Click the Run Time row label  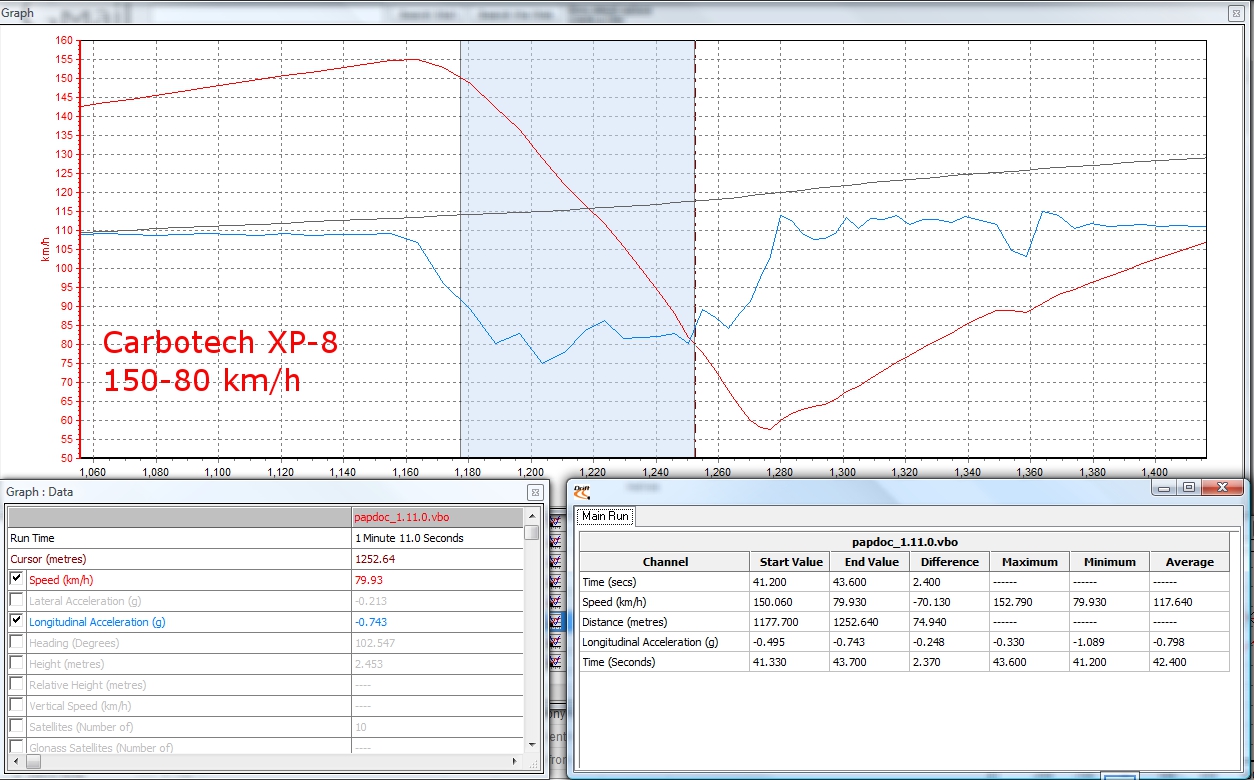point(32,538)
